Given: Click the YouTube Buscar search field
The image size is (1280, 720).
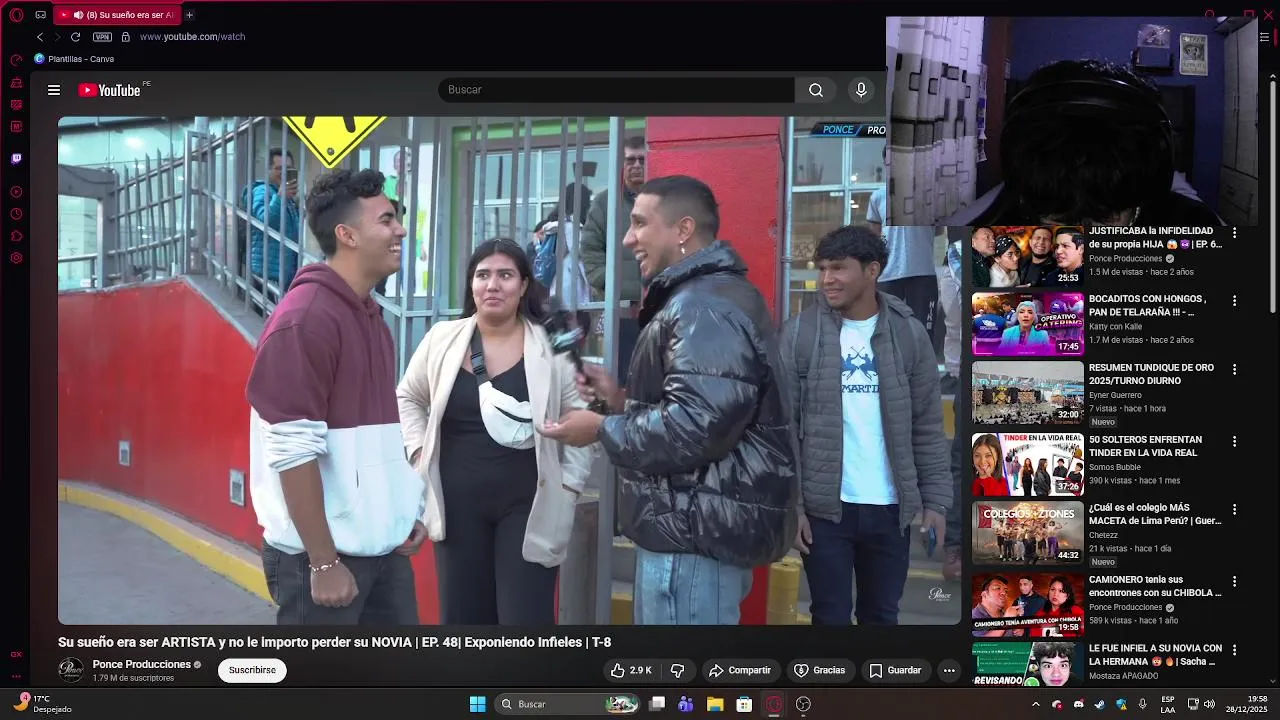Looking at the screenshot, I should point(616,90).
